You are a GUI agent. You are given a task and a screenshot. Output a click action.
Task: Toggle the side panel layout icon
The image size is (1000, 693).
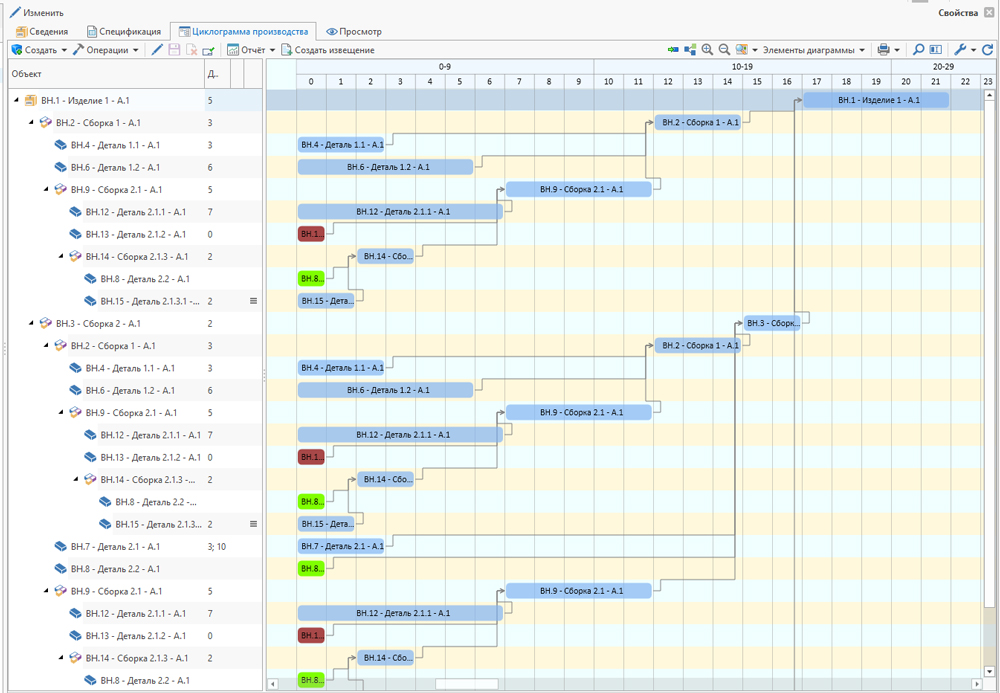936,50
